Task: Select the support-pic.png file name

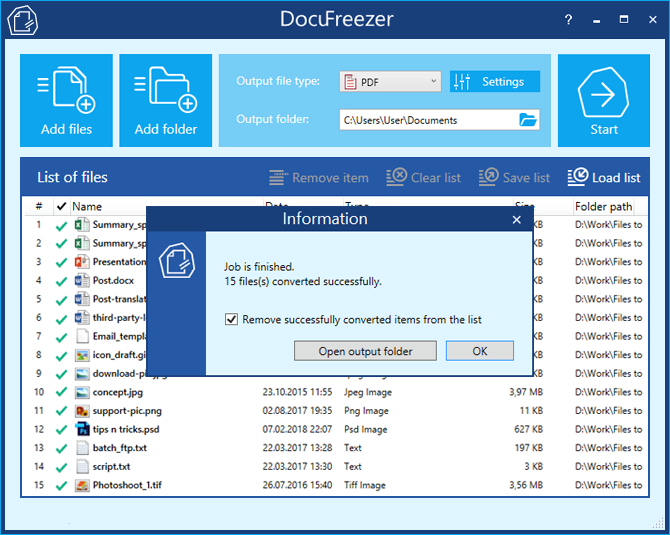Action: click(x=127, y=411)
